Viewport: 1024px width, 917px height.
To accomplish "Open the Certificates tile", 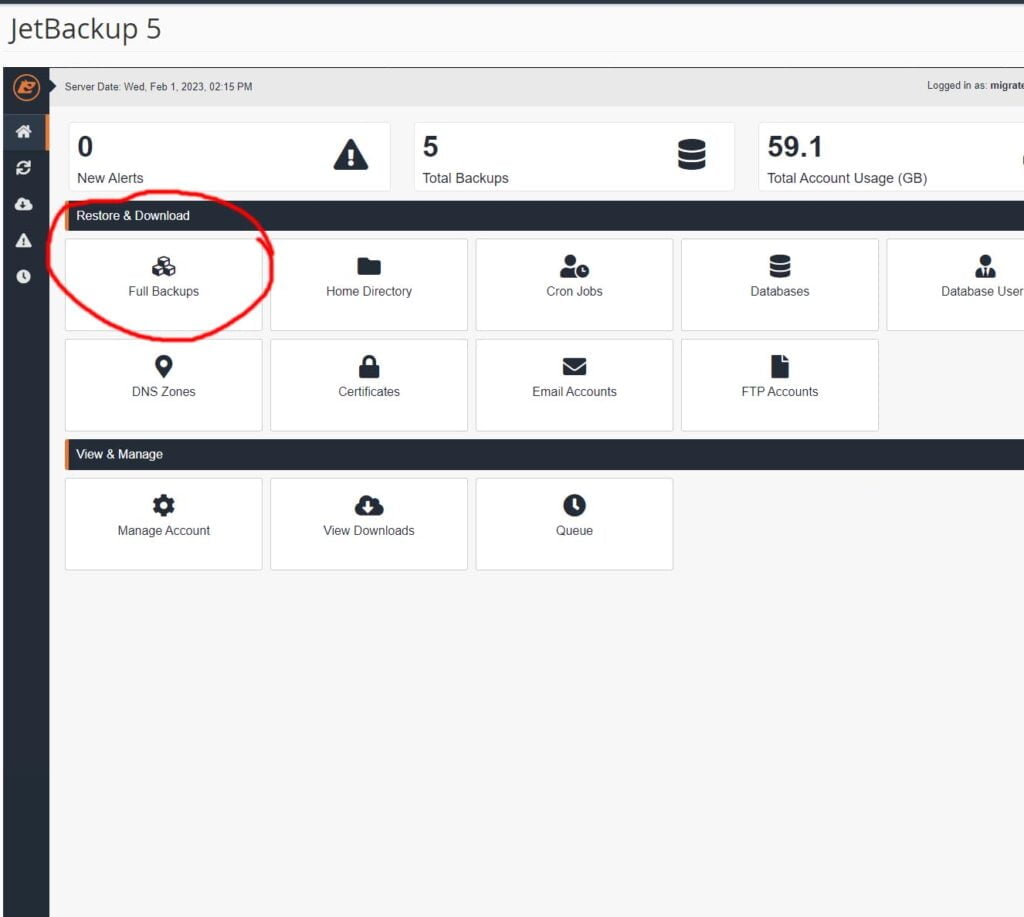I will tap(369, 385).
